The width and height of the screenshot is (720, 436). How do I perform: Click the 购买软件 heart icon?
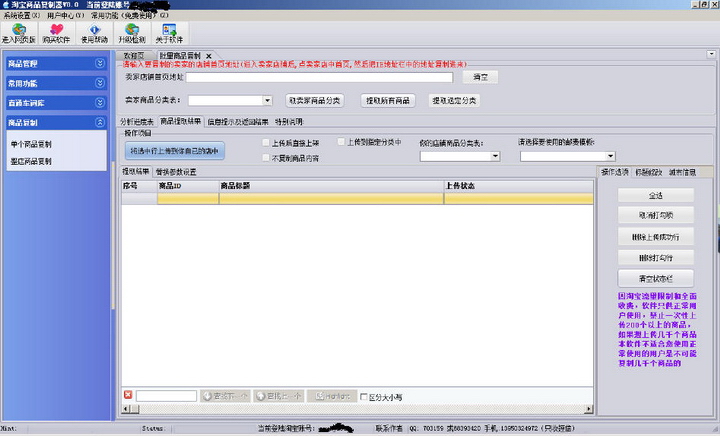pyautogui.click(x=56, y=35)
